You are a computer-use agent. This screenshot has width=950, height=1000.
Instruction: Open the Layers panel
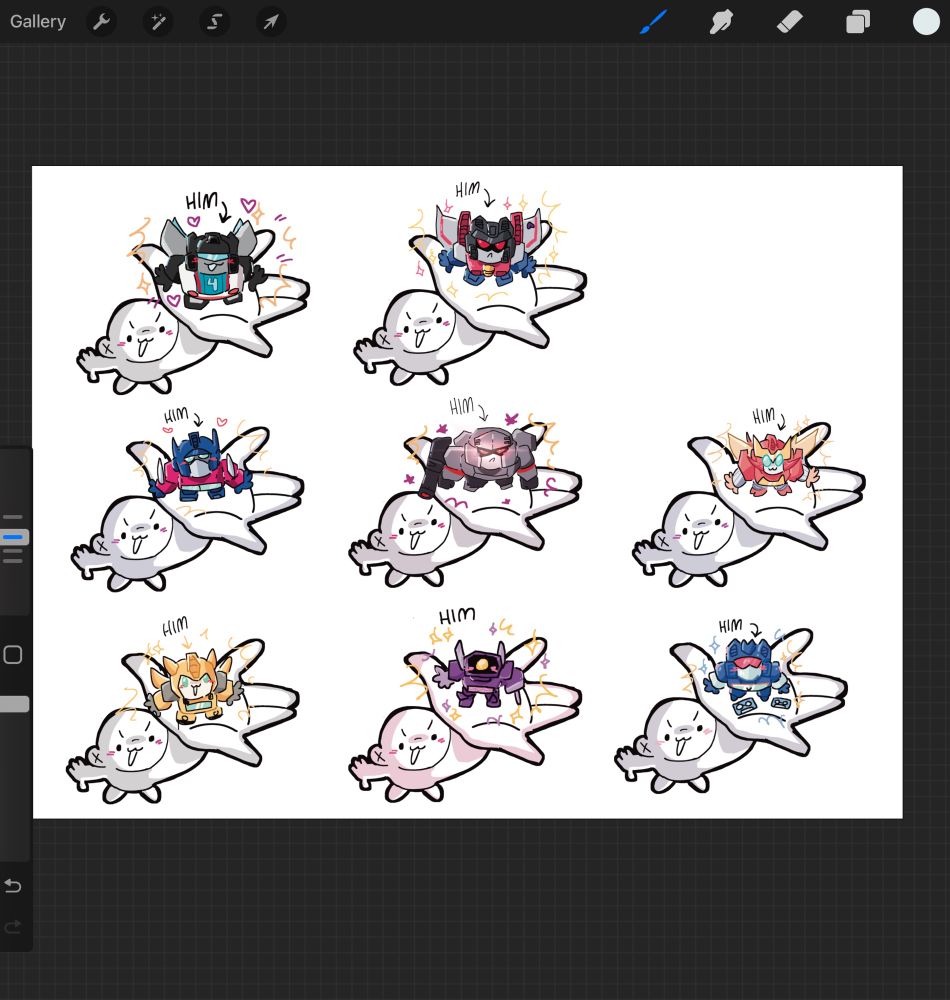[x=858, y=22]
